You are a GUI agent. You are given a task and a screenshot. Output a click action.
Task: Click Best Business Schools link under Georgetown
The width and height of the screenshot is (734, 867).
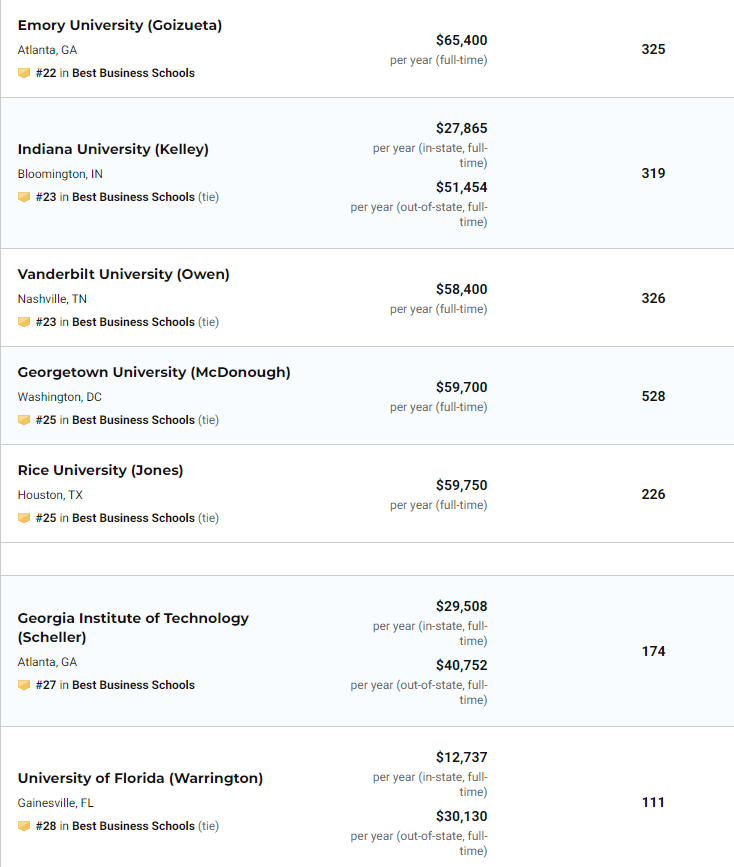click(x=133, y=420)
